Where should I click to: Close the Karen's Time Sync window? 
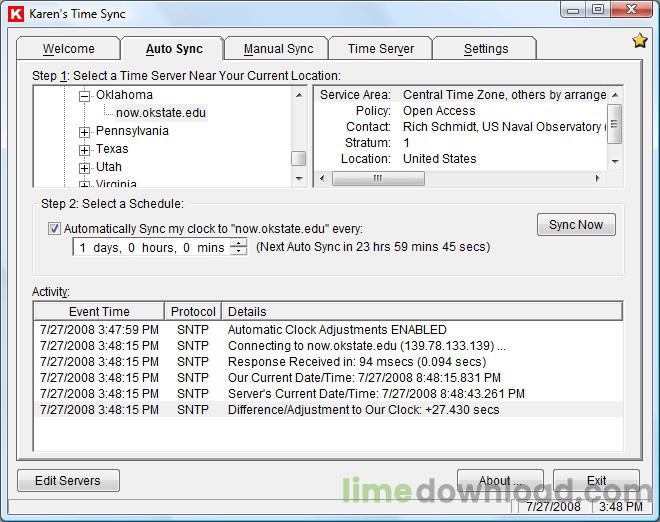pyautogui.click(x=631, y=10)
